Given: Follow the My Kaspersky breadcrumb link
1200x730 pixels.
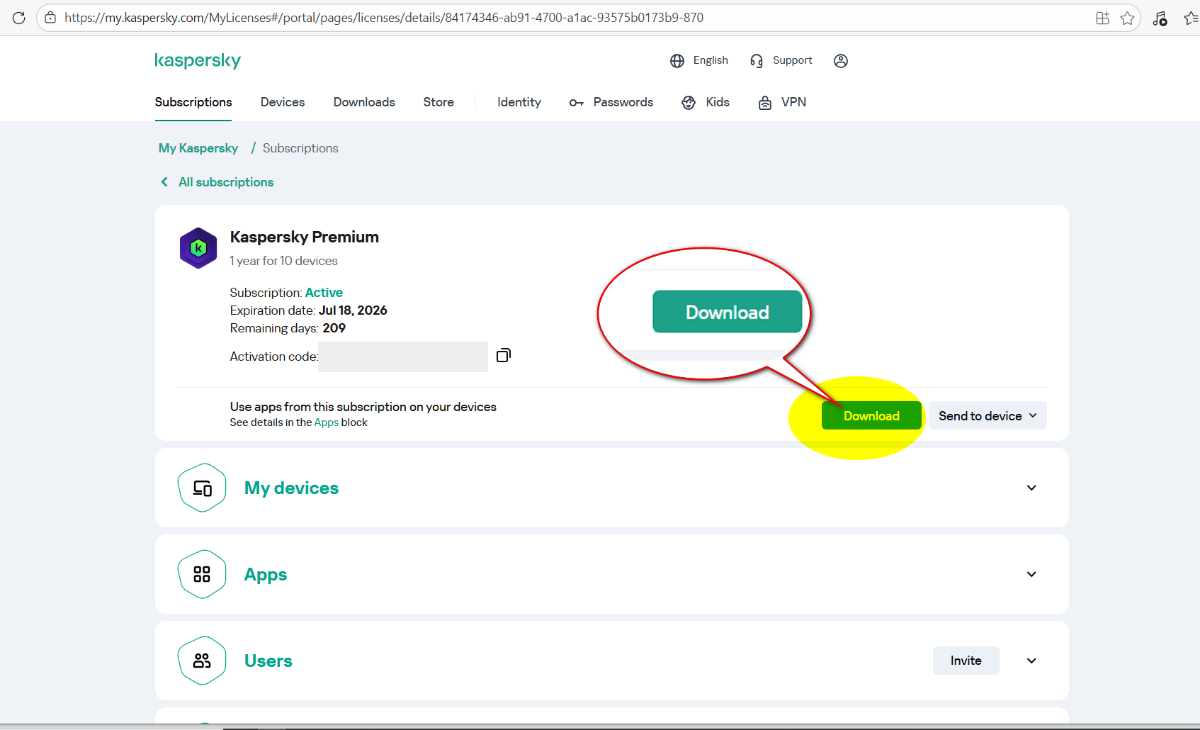Looking at the screenshot, I should coord(198,148).
